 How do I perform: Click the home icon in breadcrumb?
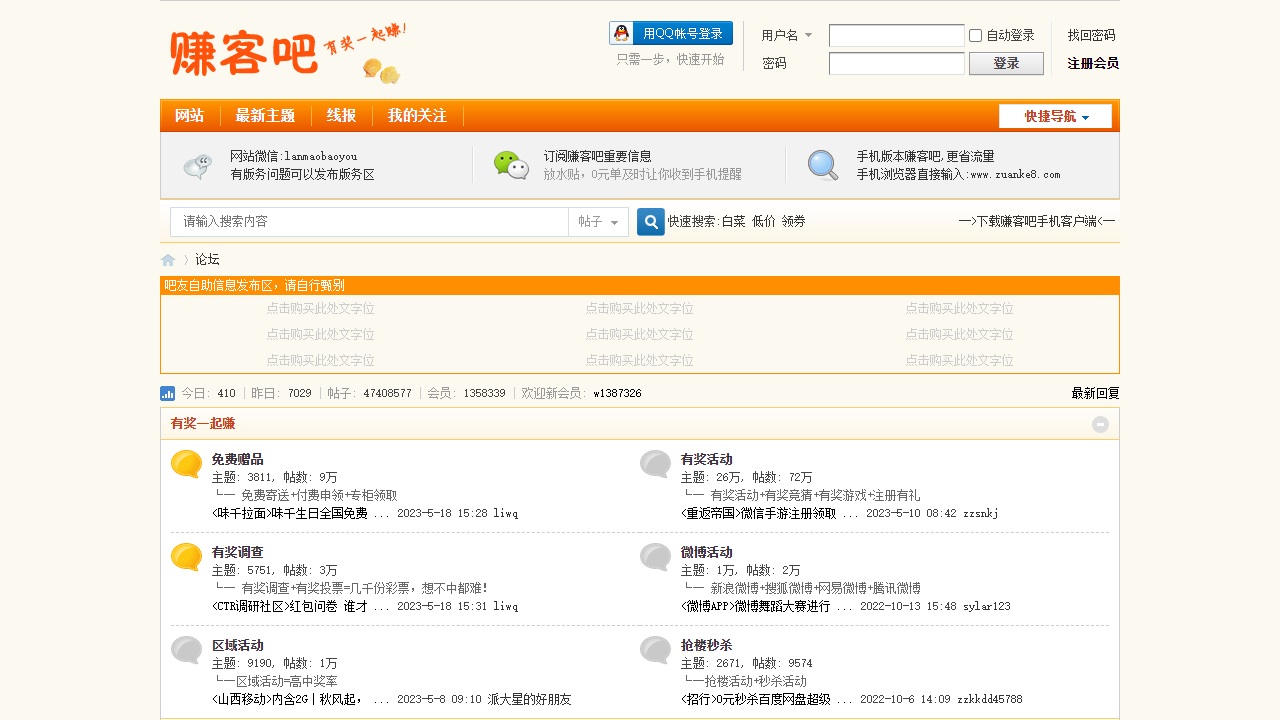pos(168,260)
